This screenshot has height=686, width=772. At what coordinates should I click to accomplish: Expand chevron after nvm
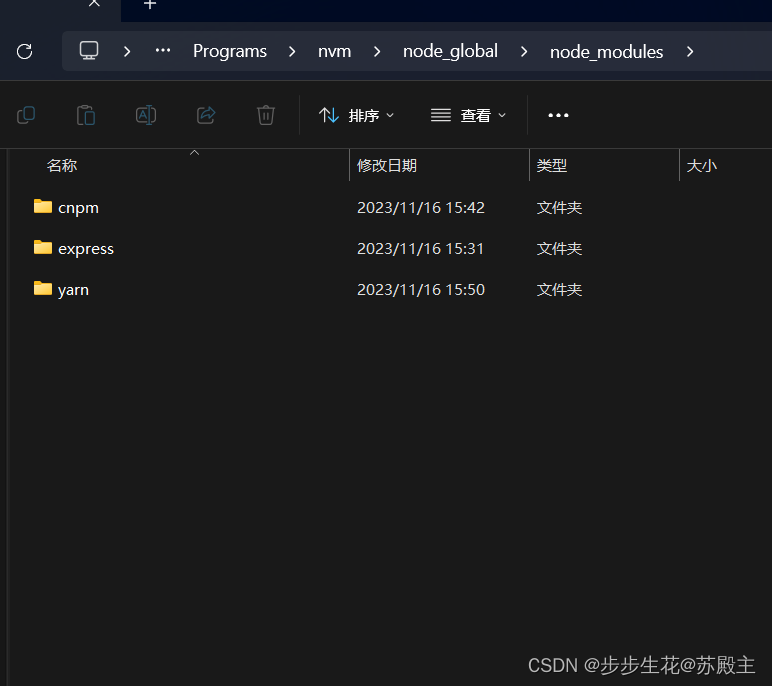pyautogui.click(x=377, y=51)
